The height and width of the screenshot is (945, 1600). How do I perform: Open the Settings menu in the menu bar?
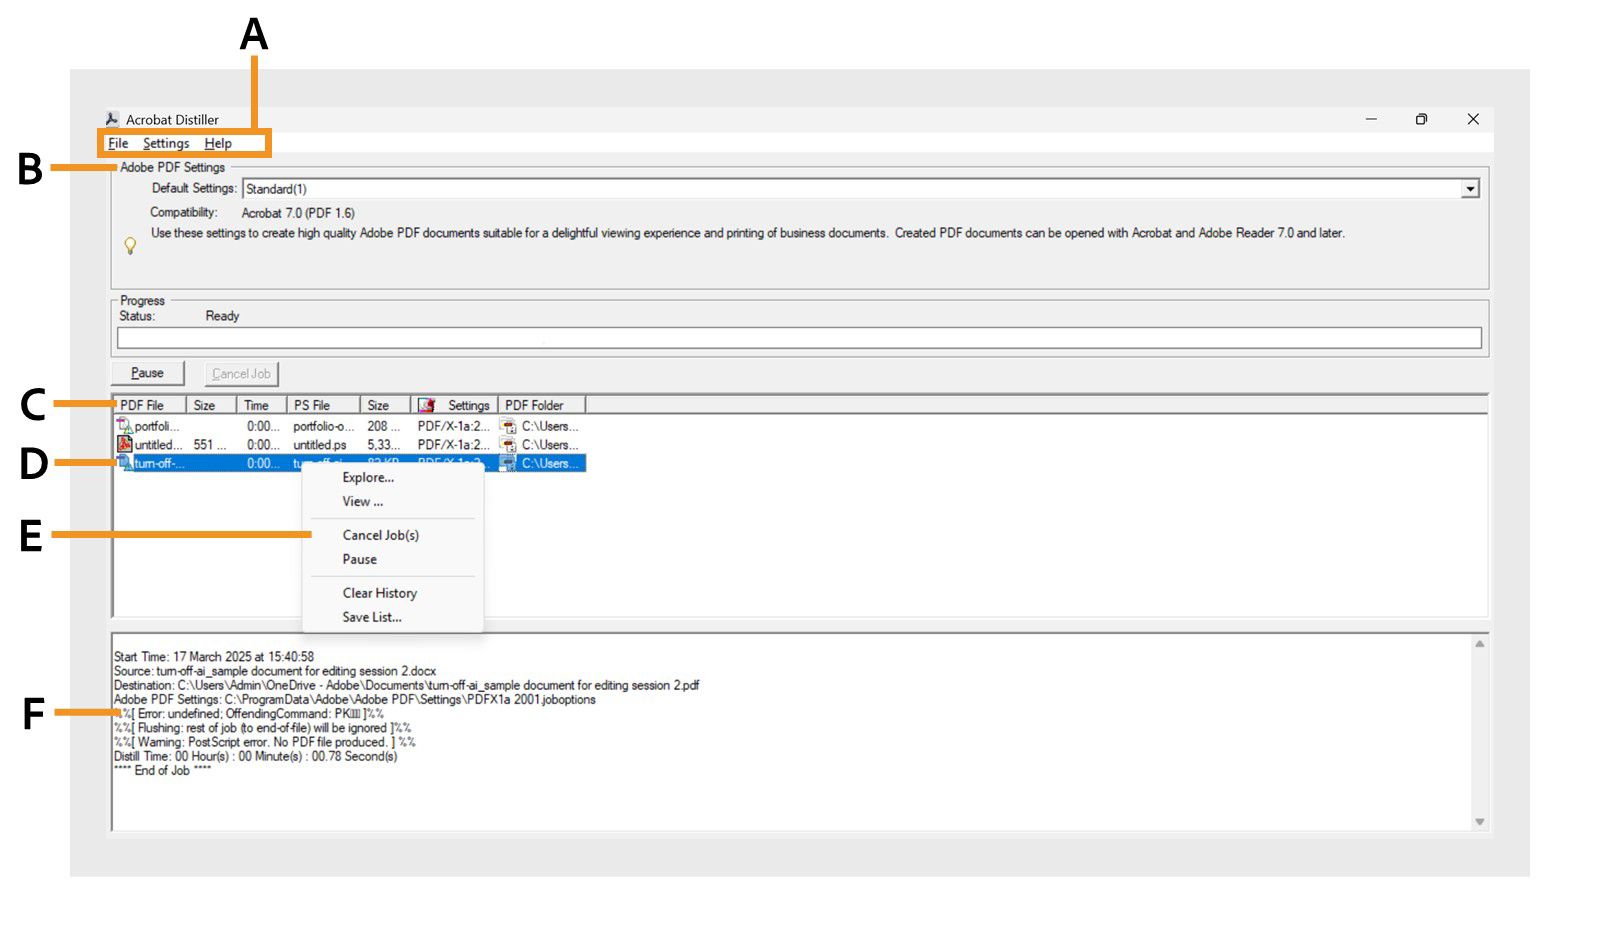click(166, 144)
